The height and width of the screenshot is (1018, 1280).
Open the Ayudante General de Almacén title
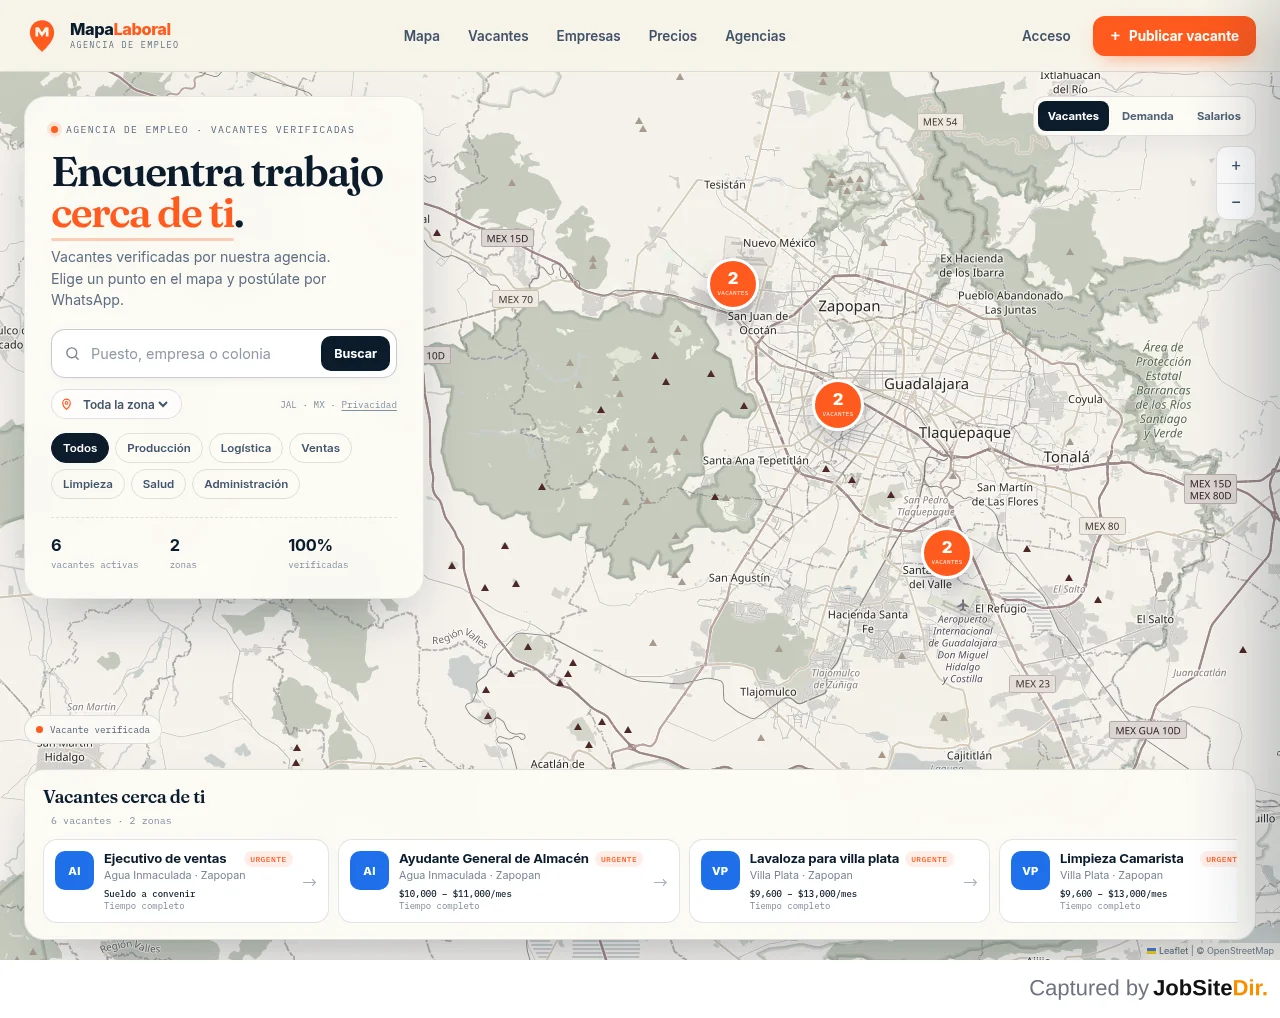(494, 859)
